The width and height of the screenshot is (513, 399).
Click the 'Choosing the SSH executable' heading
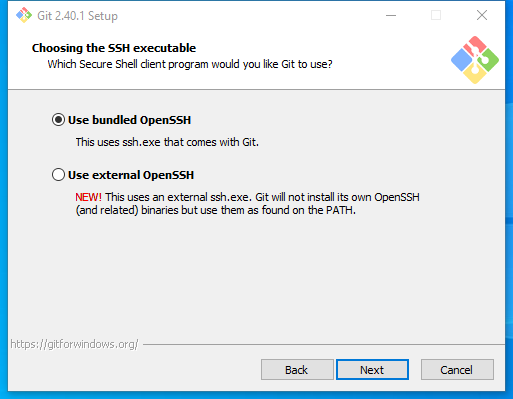pos(114,48)
